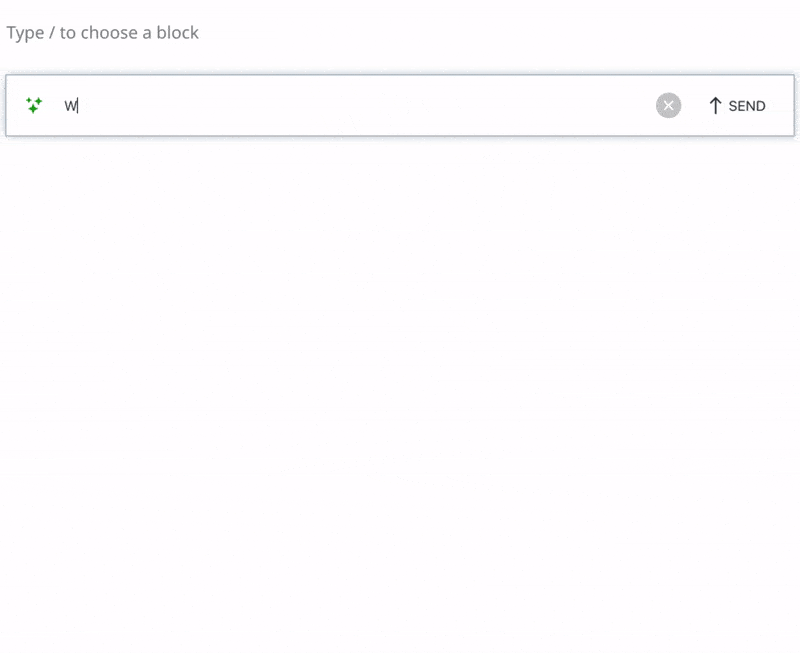The width and height of the screenshot is (800, 653).
Task: Submit the prompt with the SEND button
Action: pos(737,105)
